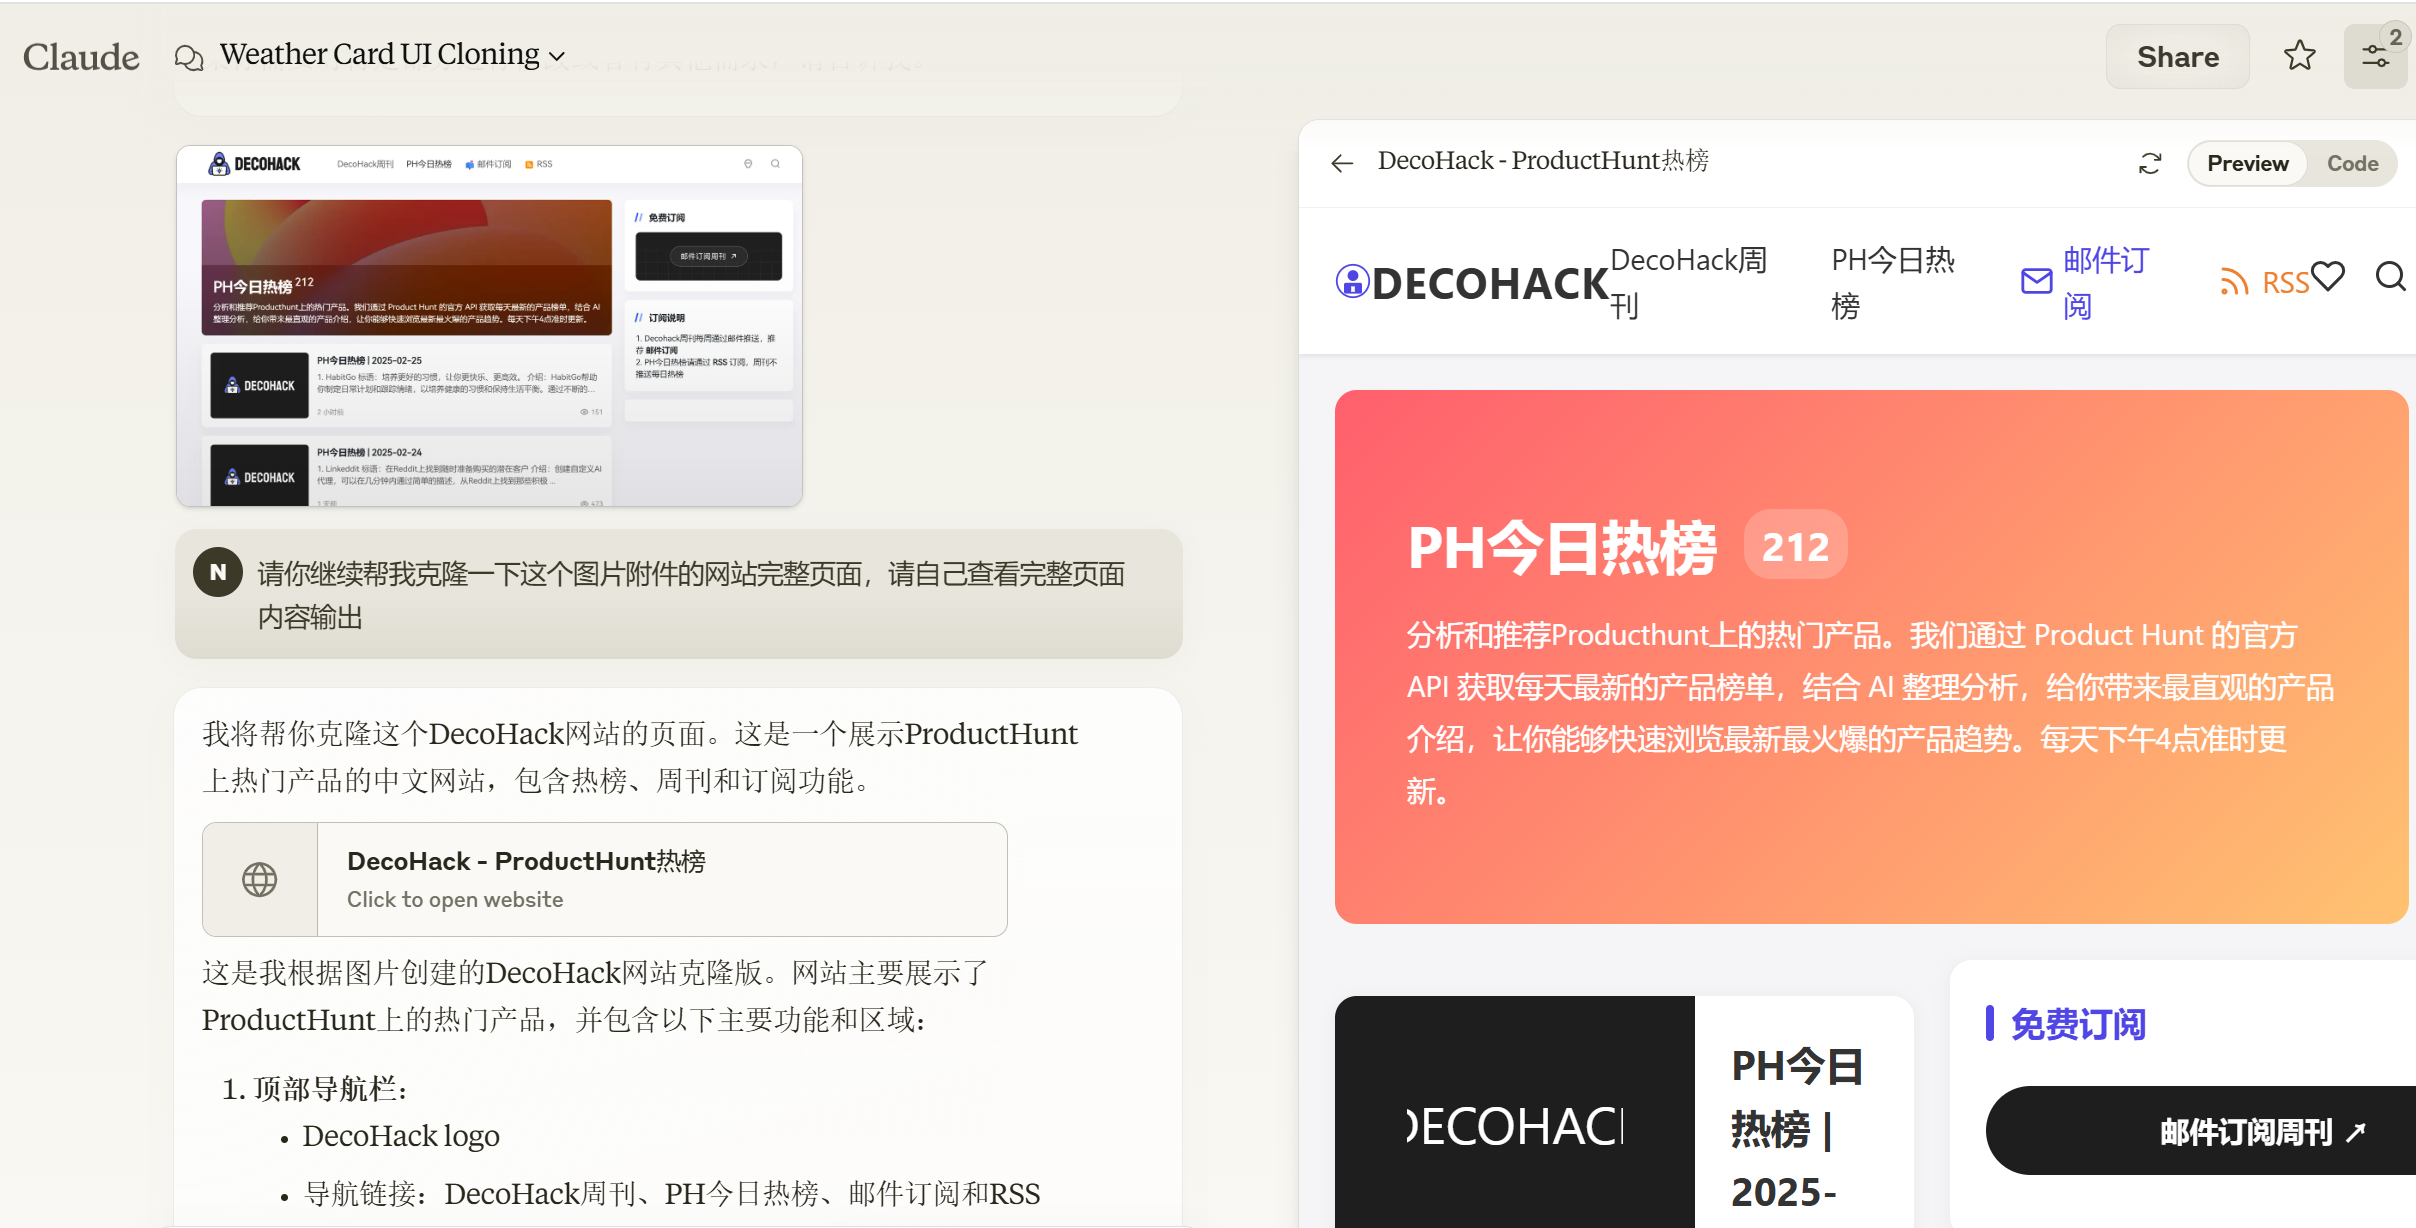Image resolution: width=2416 pixels, height=1228 pixels.
Task: Click the heart icon in preview navbar
Action: click(2328, 276)
